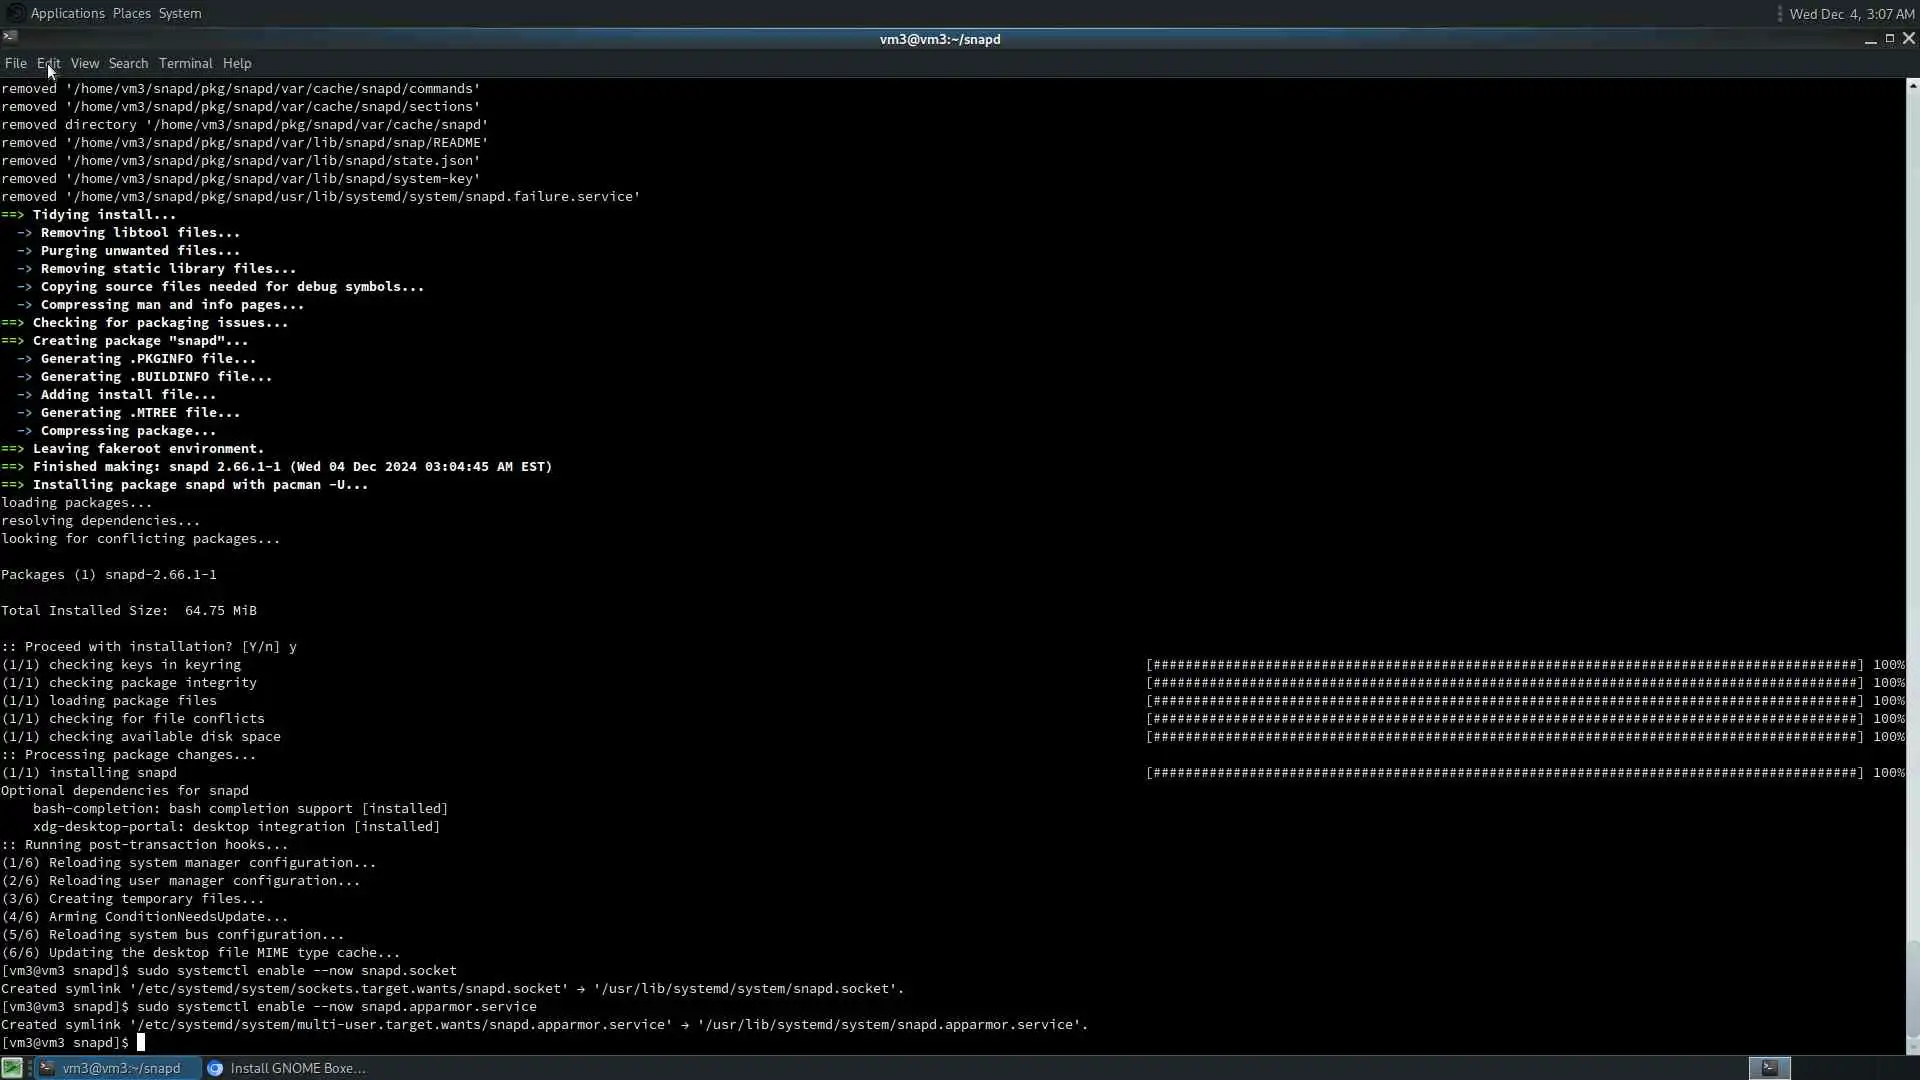Click the show desktop icon in bottom panel
This screenshot has width=1920, height=1080.
coord(11,1068)
